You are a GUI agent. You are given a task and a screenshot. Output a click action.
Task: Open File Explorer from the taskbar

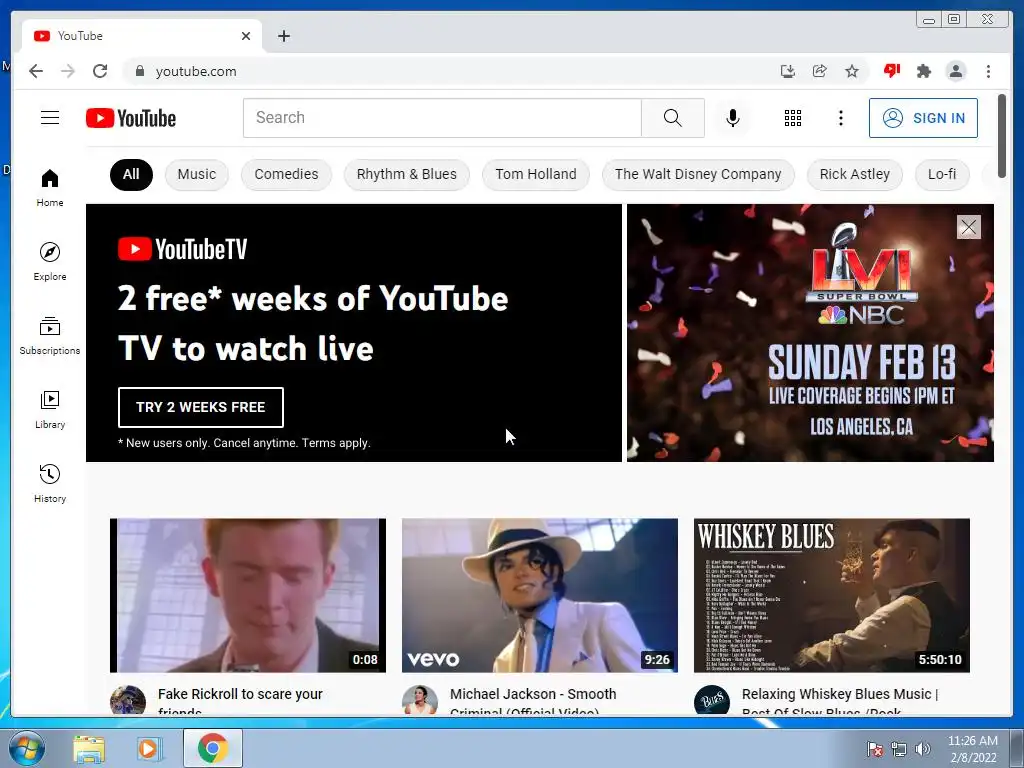(x=89, y=749)
